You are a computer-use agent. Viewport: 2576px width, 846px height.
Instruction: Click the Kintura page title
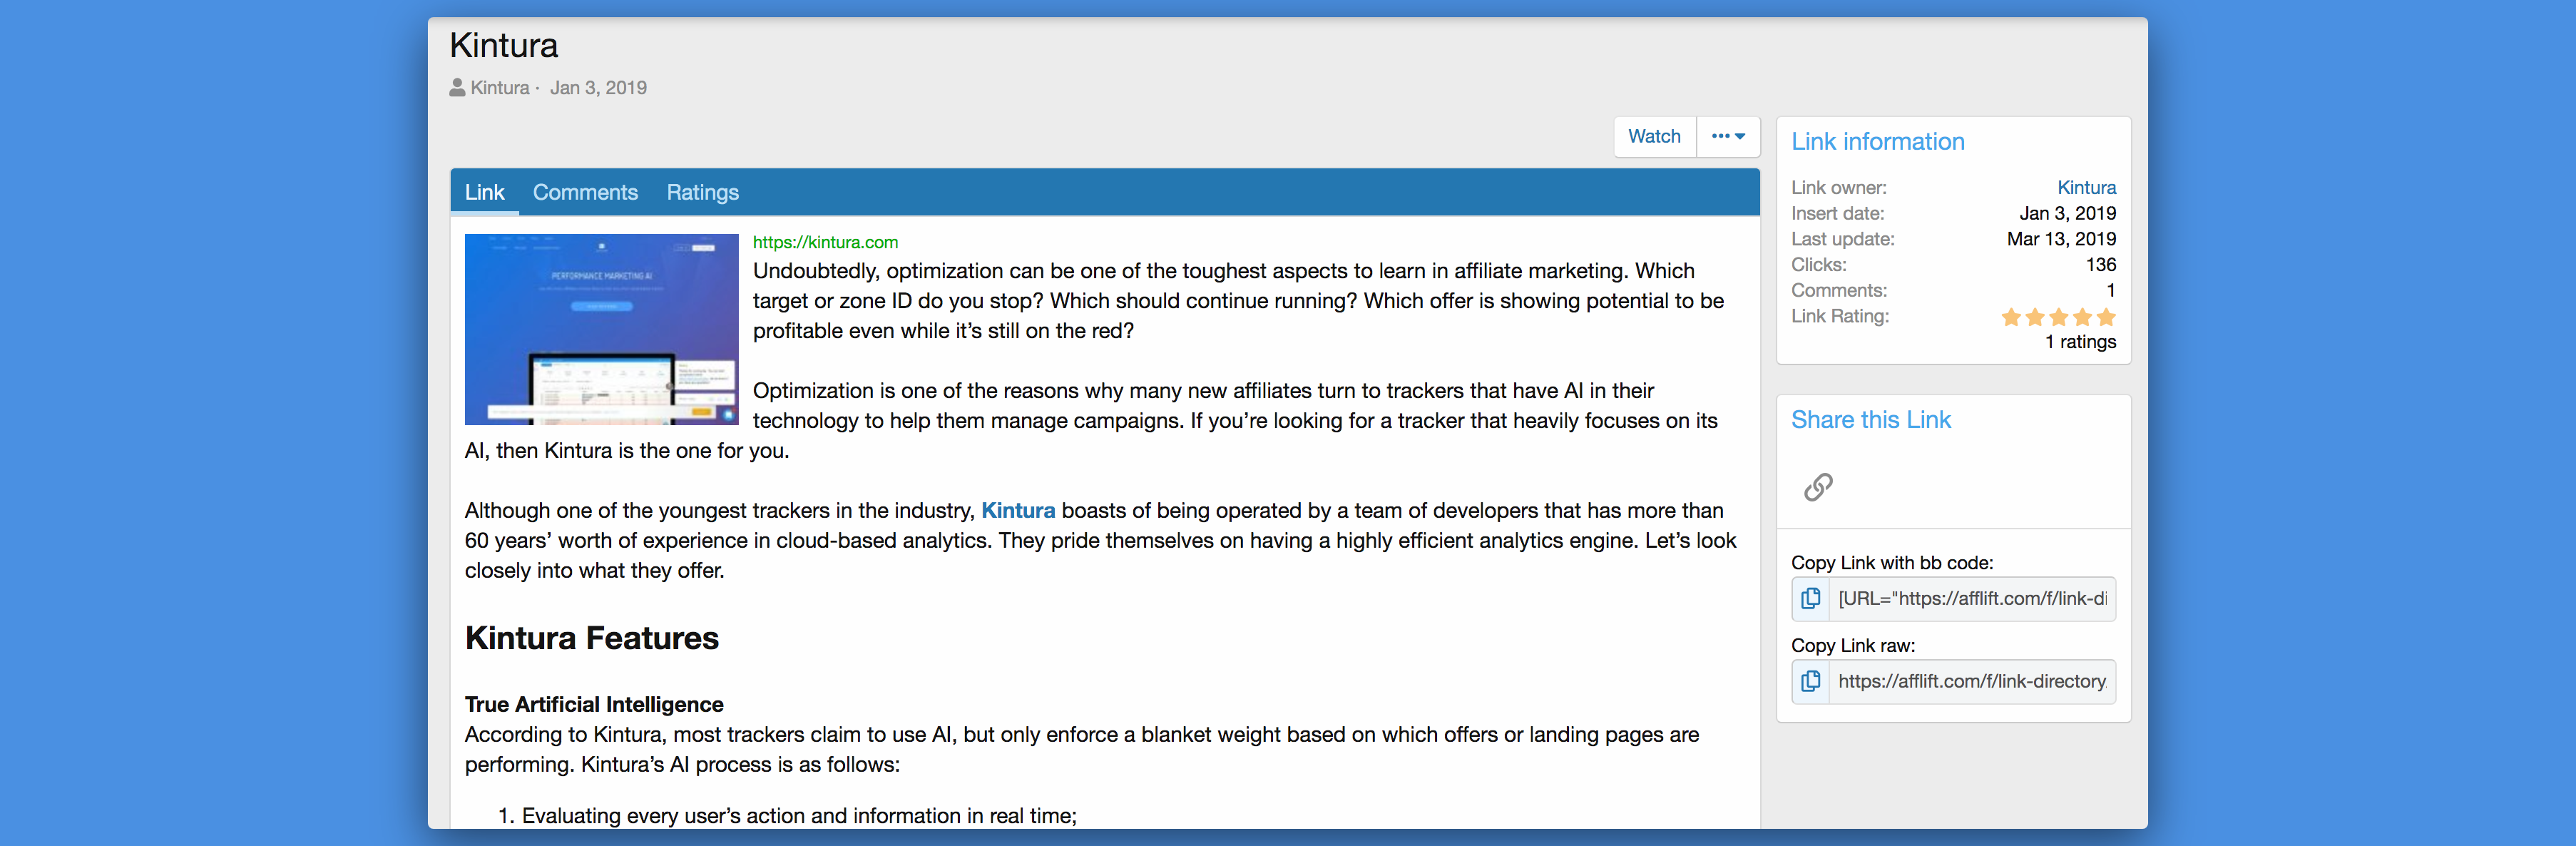(x=503, y=46)
